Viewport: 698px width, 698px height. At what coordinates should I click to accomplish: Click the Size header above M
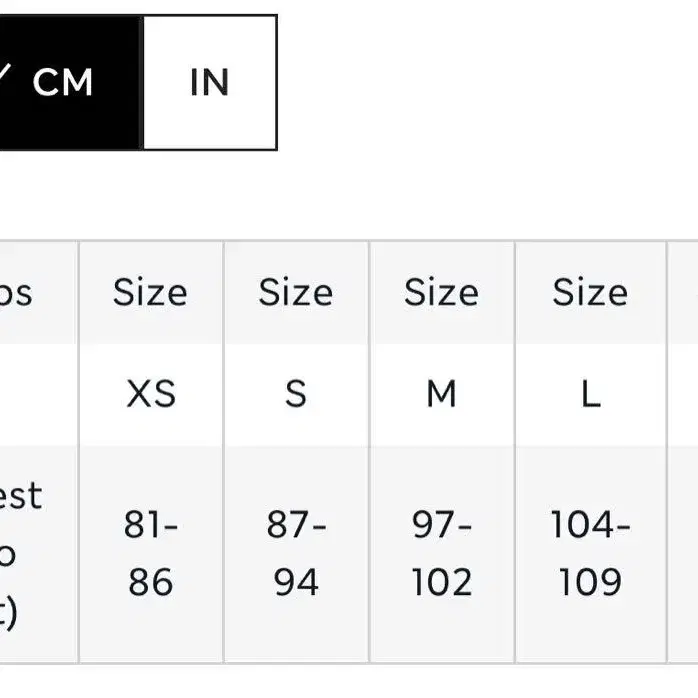[442, 292]
